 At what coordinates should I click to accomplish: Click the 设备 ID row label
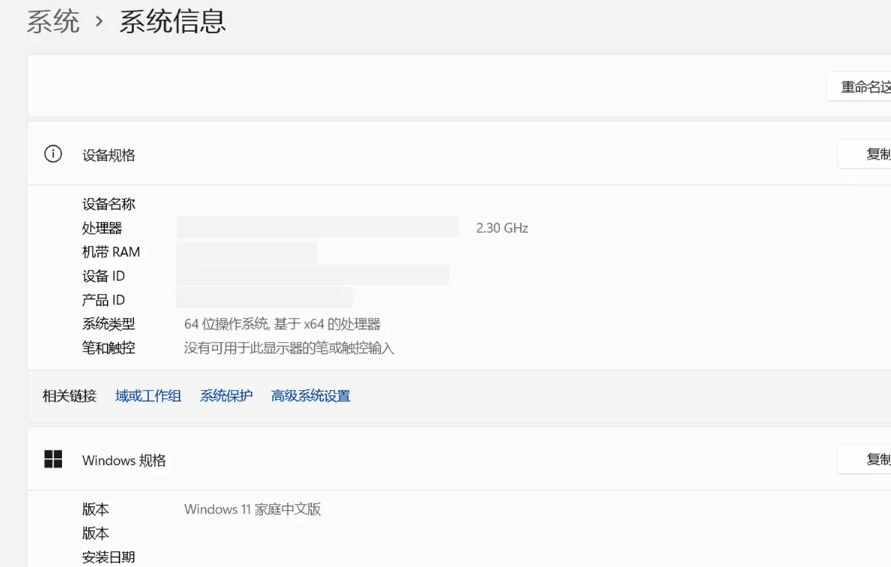(x=103, y=276)
